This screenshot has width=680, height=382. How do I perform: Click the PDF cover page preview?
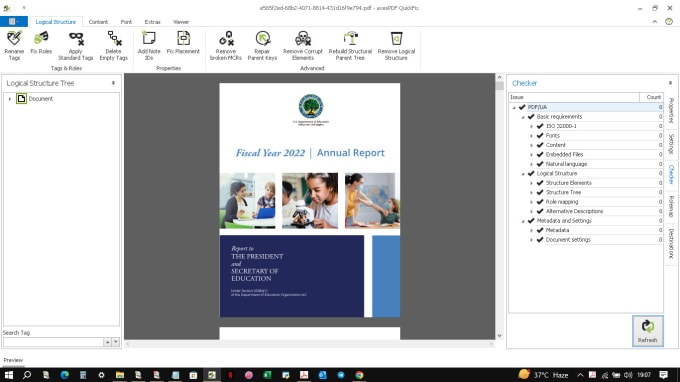310,200
